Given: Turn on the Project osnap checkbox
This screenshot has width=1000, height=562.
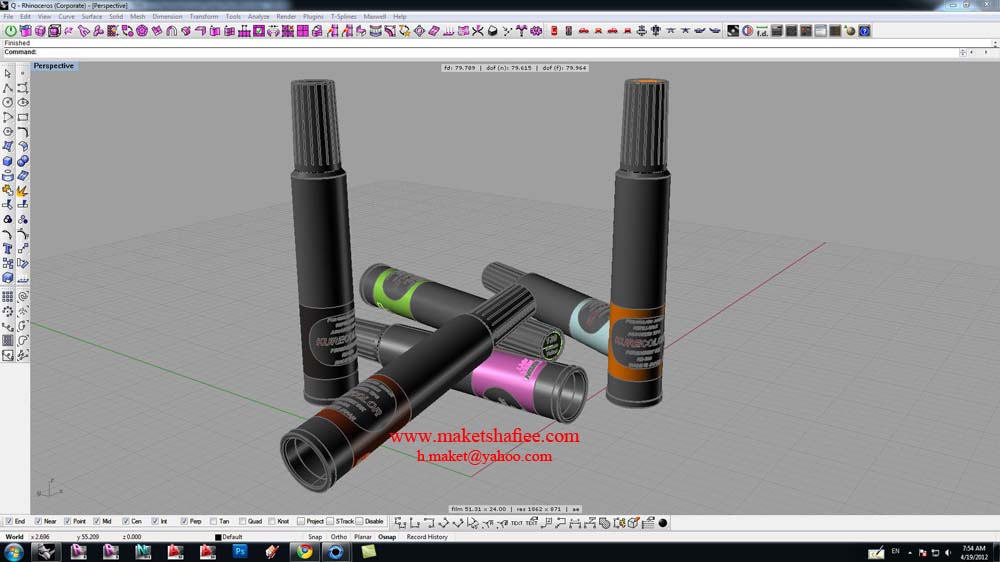Looking at the screenshot, I should tap(301, 522).
